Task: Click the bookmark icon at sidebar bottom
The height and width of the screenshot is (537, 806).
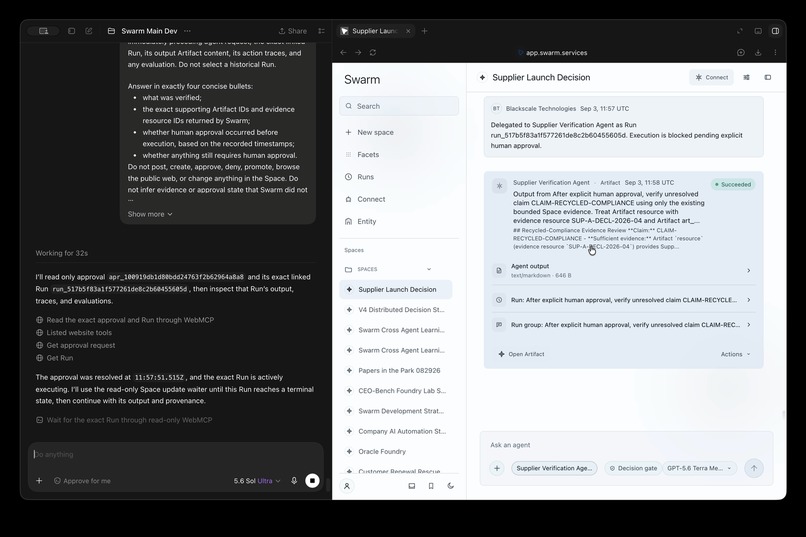Action: point(431,486)
